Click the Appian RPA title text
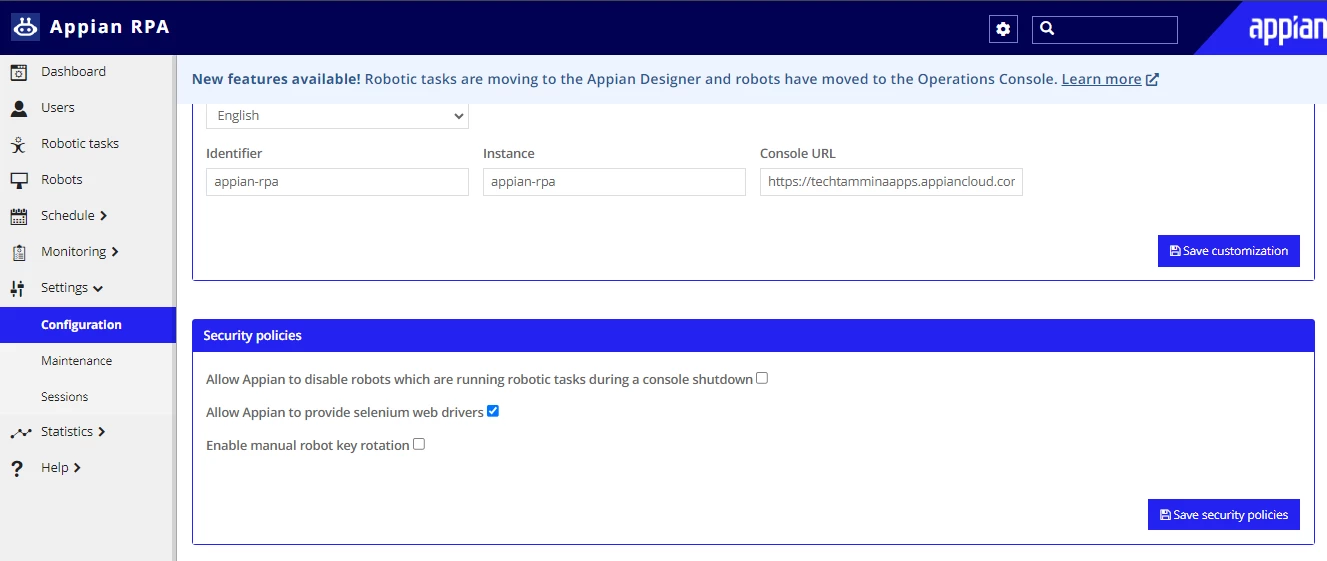This screenshot has width=1327, height=561. (110, 27)
